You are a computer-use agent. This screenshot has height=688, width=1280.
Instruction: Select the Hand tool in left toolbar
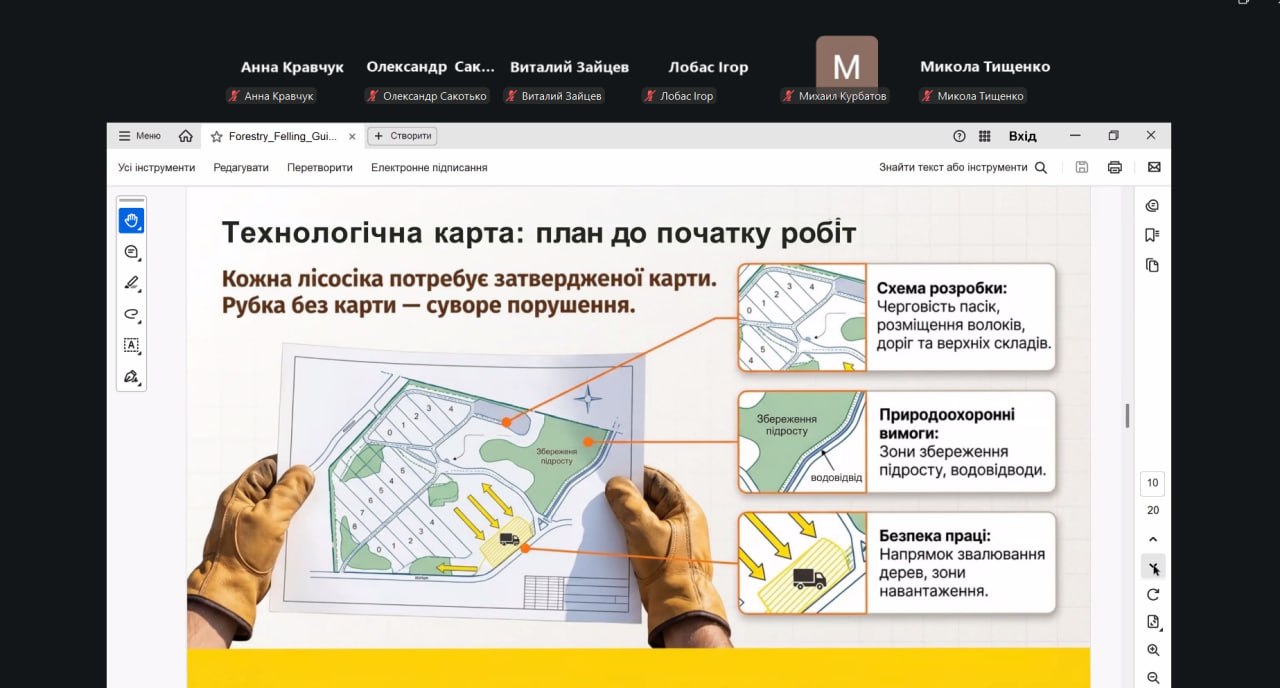click(131, 220)
